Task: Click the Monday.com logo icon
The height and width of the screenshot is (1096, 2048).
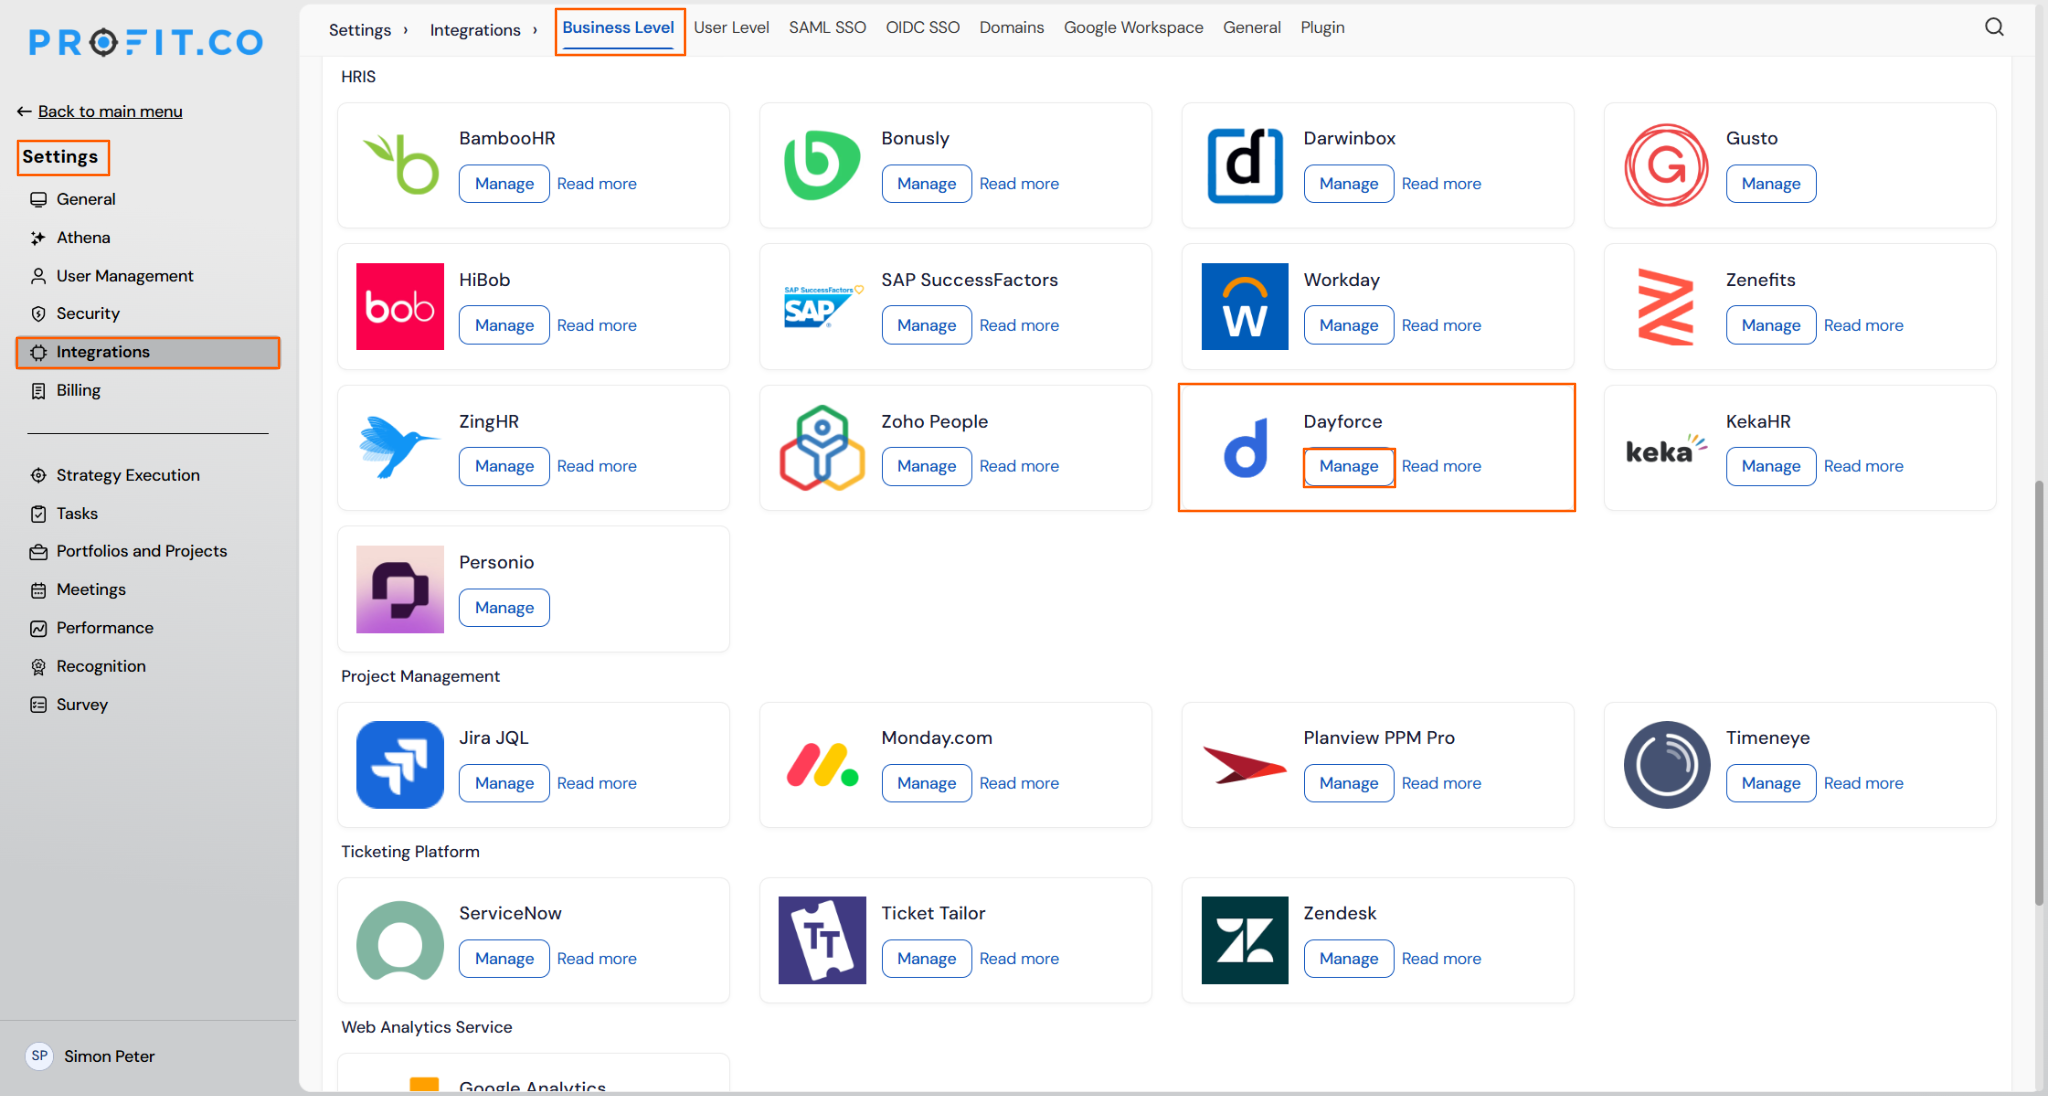Action: [822, 765]
